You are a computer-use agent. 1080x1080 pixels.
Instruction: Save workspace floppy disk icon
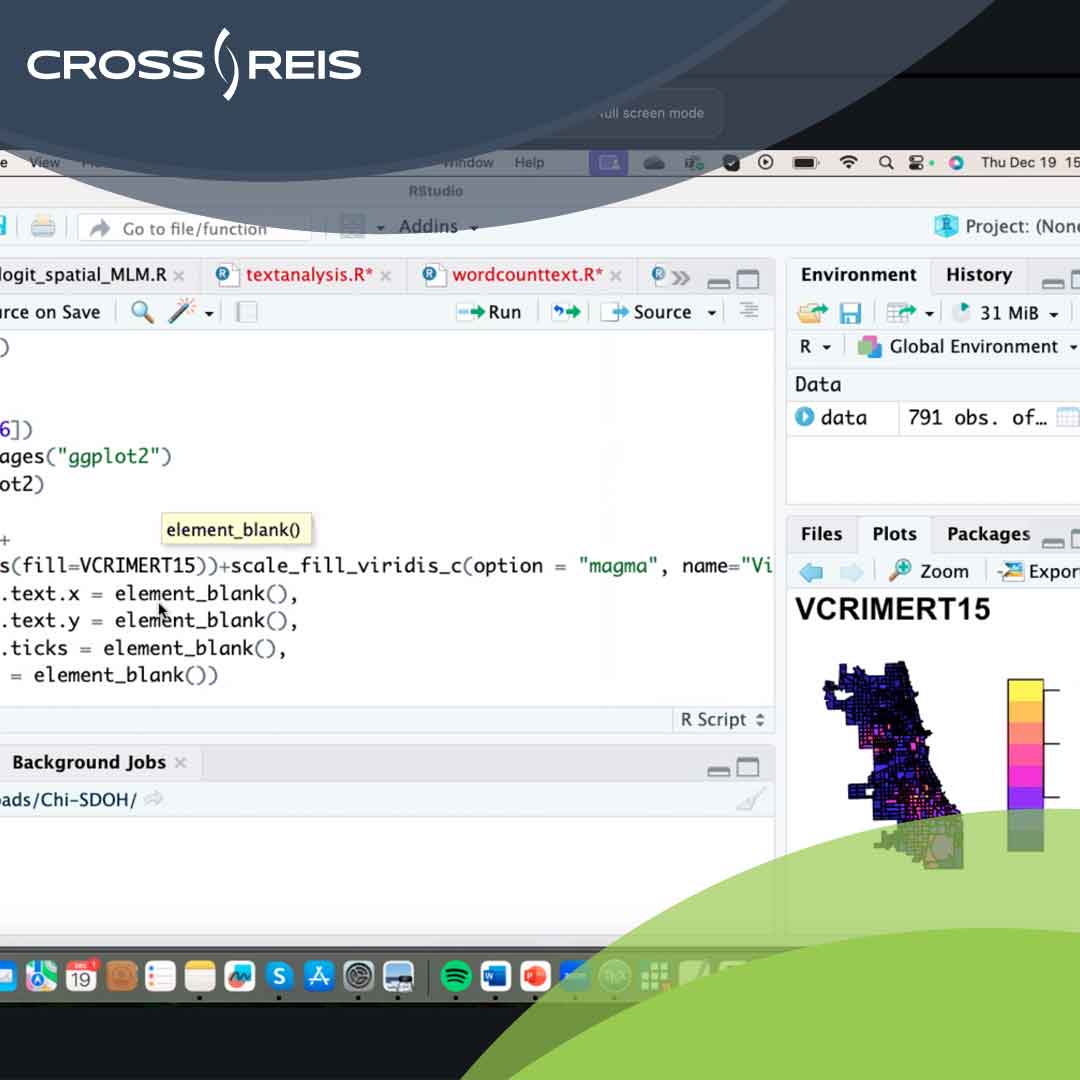tap(851, 313)
